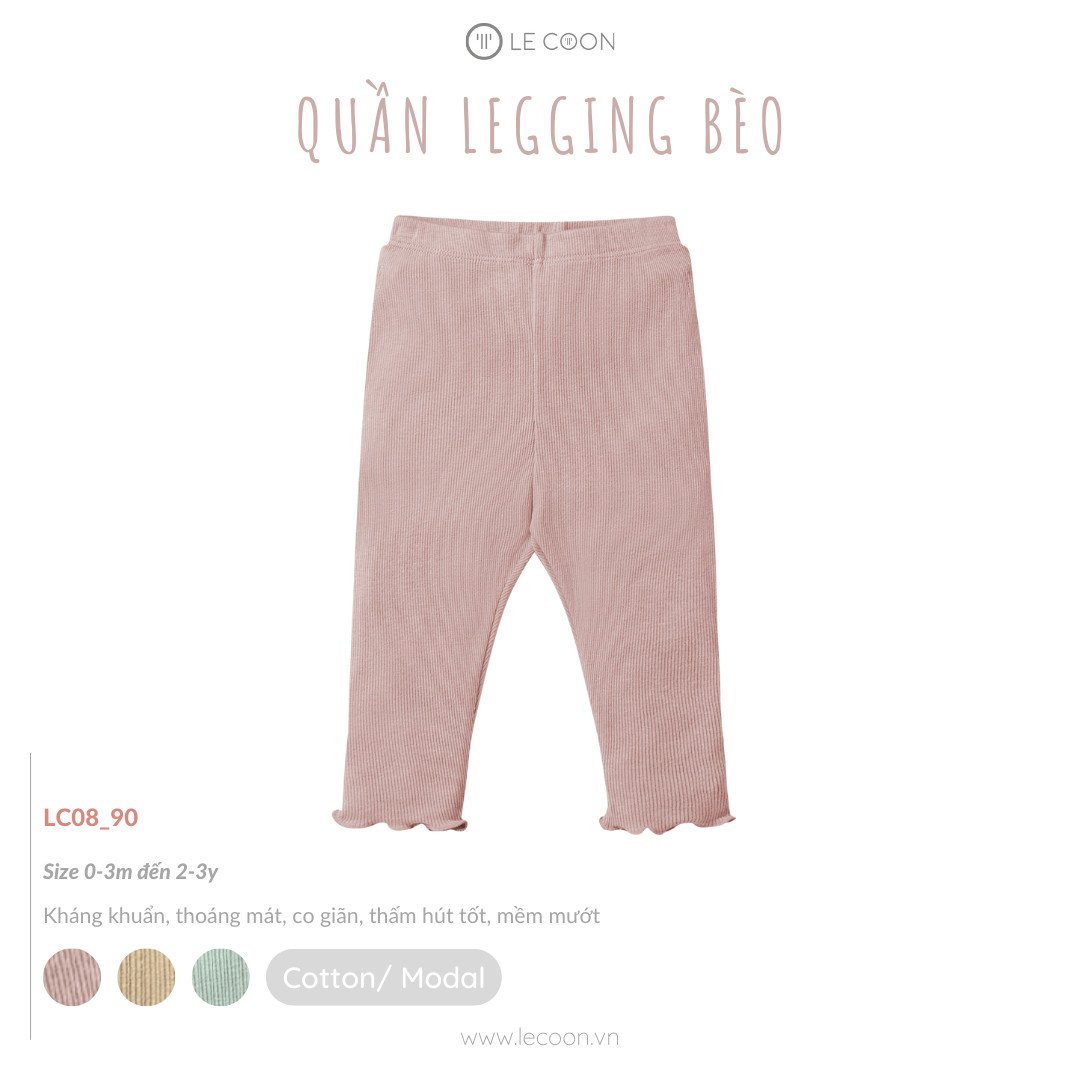Click the elastic waistband of the leggings

[535, 238]
